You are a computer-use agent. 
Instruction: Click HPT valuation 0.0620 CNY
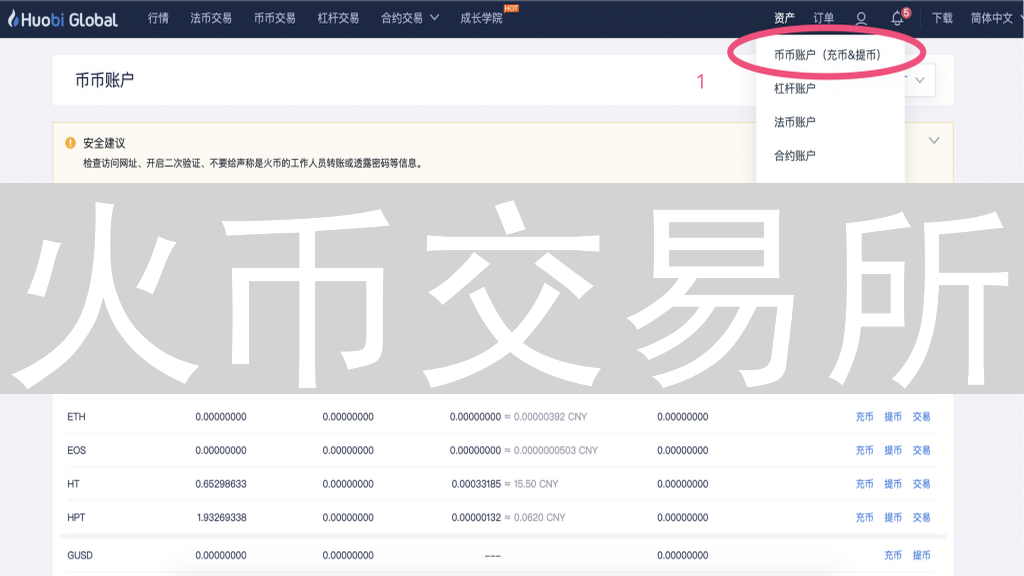click(539, 517)
